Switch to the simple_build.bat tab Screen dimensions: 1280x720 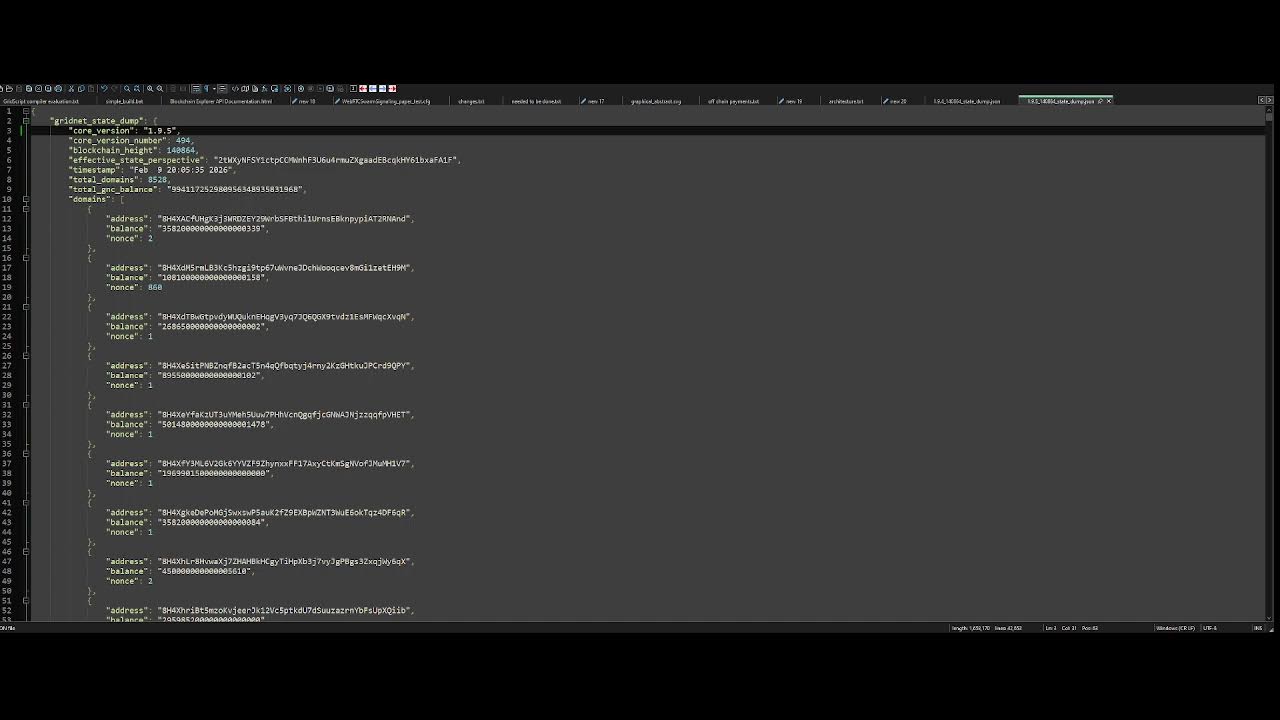pyautogui.click(x=124, y=101)
